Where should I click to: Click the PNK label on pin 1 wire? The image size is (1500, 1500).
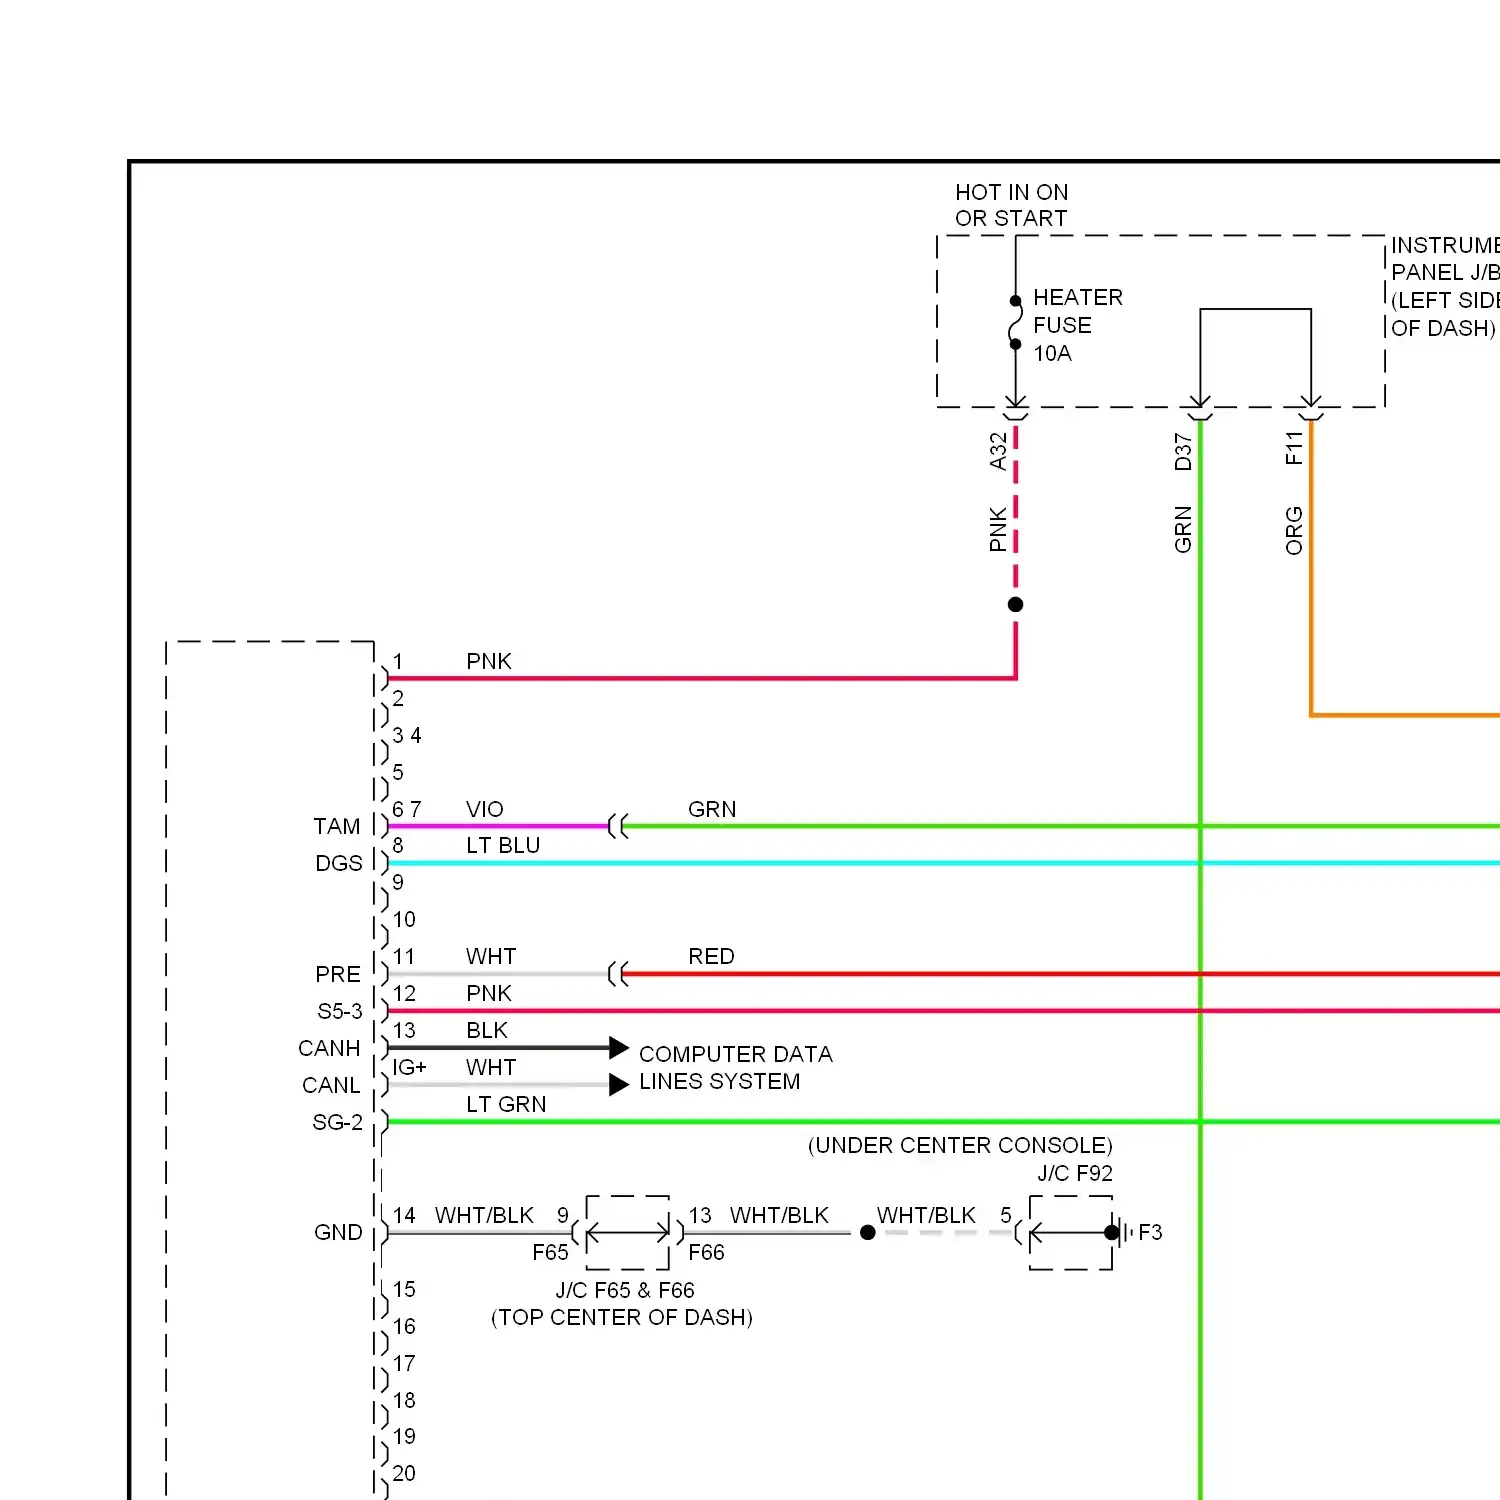[489, 661]
